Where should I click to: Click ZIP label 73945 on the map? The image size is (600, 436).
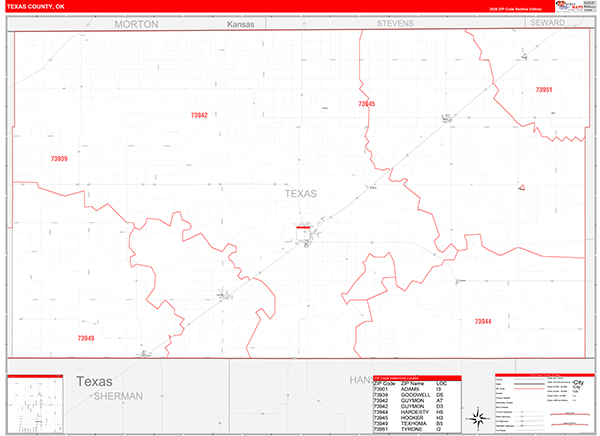coord(367,104)
